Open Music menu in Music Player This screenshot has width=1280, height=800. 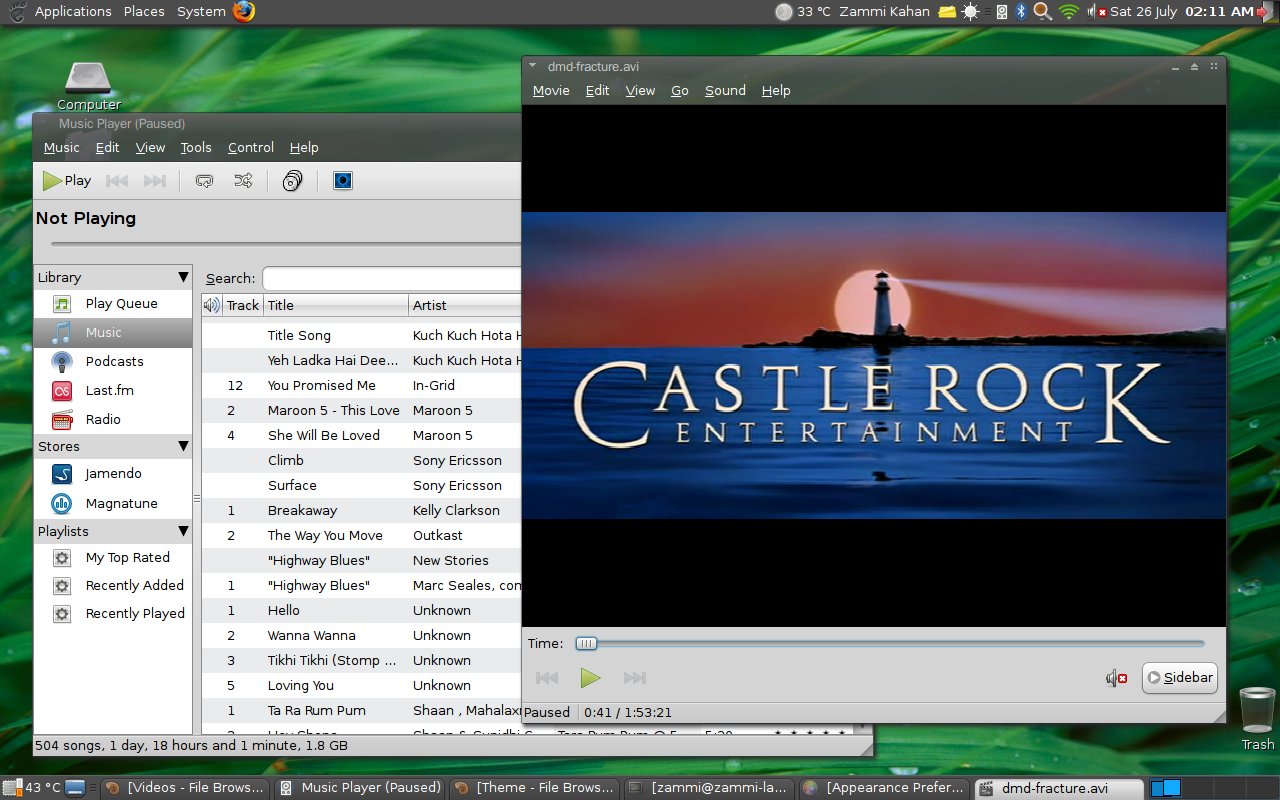[62, 147]
